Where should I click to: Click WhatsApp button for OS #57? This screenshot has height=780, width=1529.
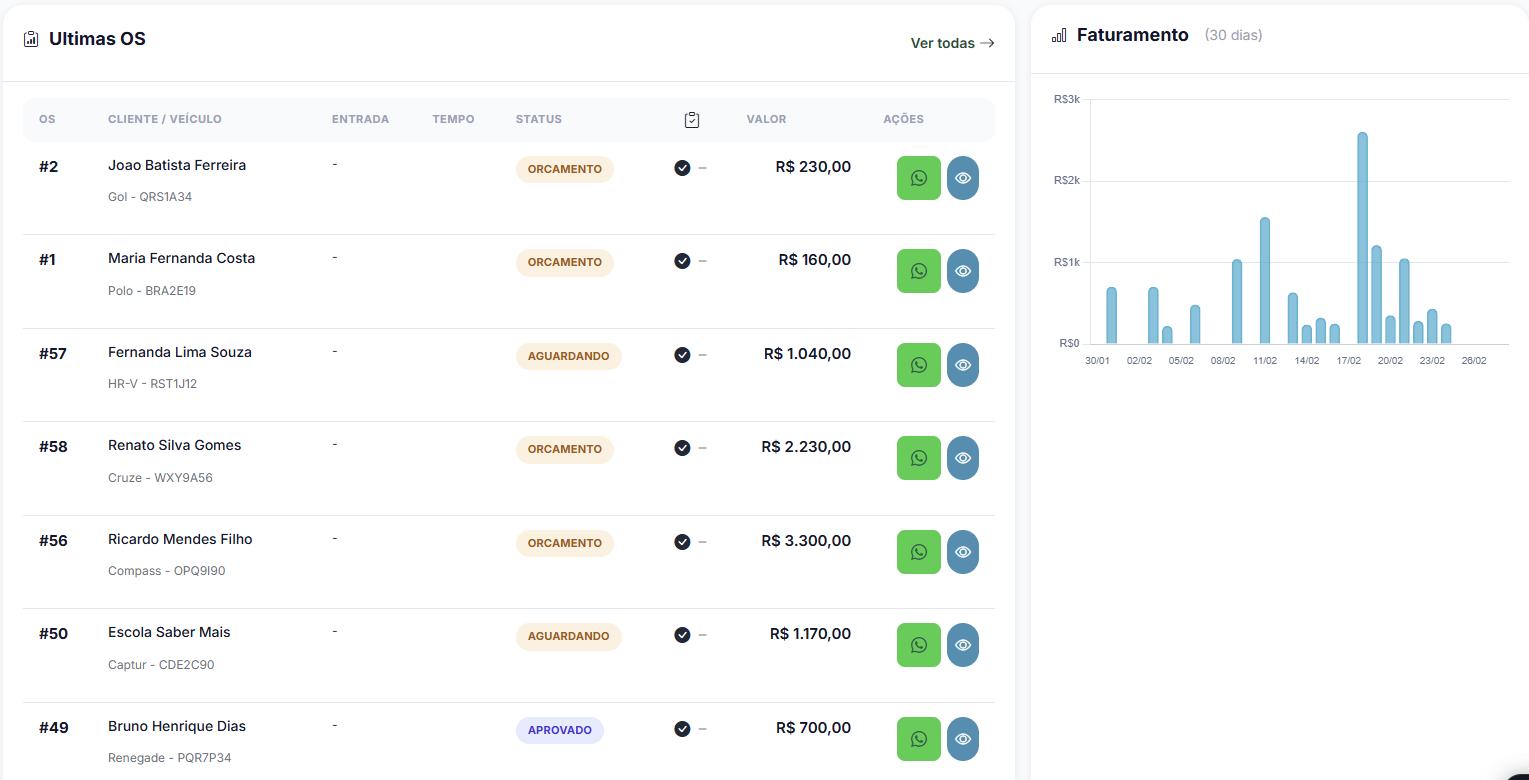point(918,365)
